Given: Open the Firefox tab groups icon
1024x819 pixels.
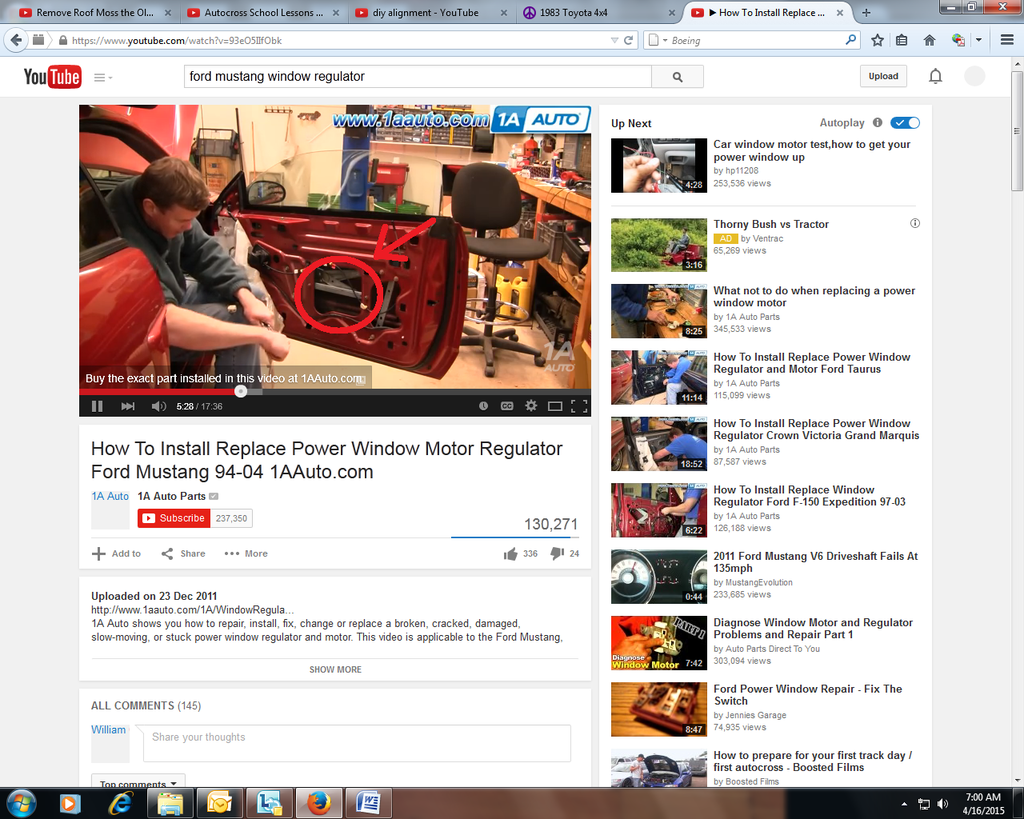Looking at the screenshot, I should click(x=39, y=40).
